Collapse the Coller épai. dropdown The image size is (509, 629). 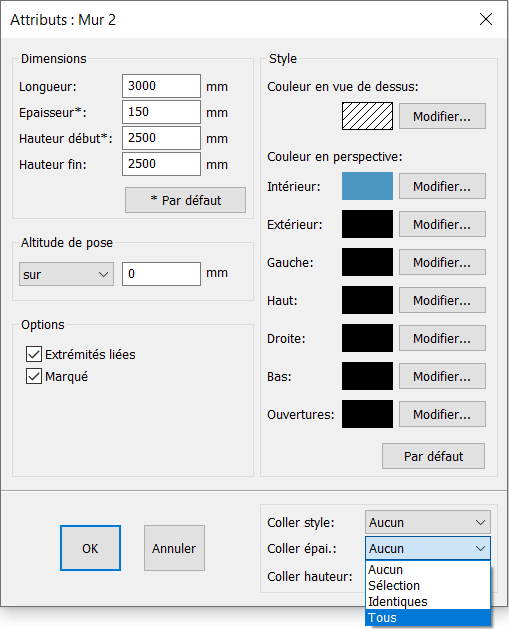(x=428, y=548)
